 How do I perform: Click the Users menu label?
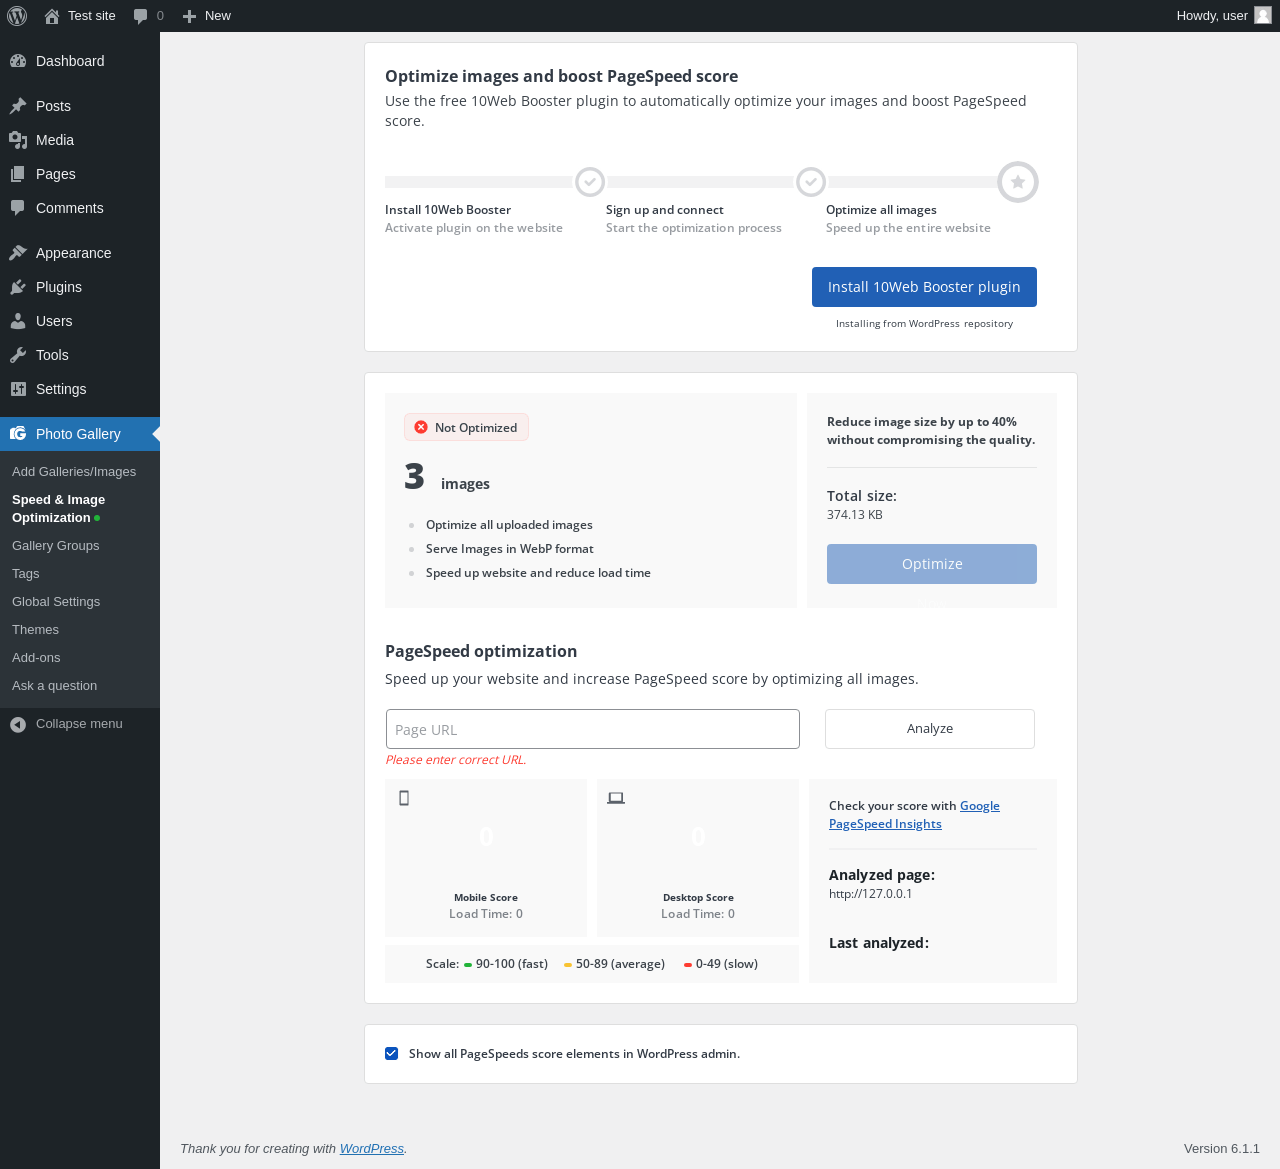54,321
